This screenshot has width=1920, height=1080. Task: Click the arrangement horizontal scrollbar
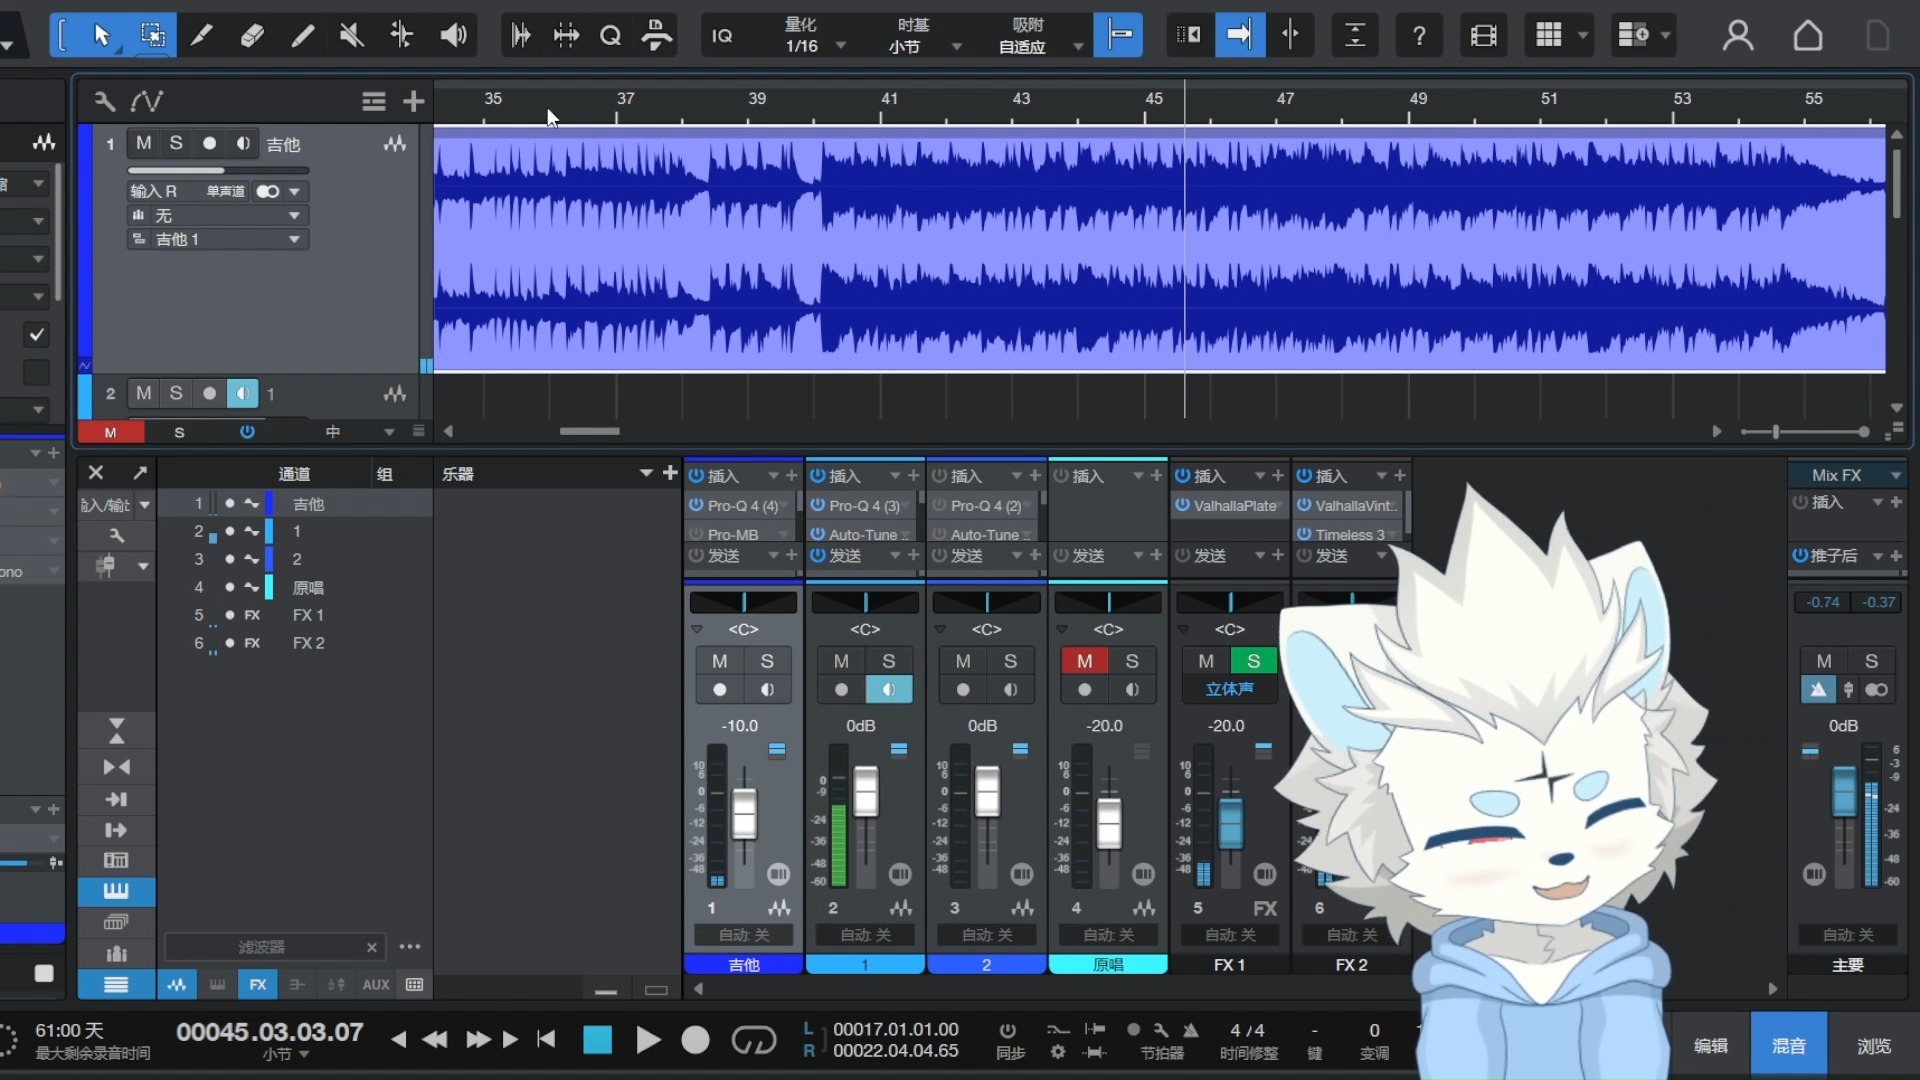[x=590, y=431]
